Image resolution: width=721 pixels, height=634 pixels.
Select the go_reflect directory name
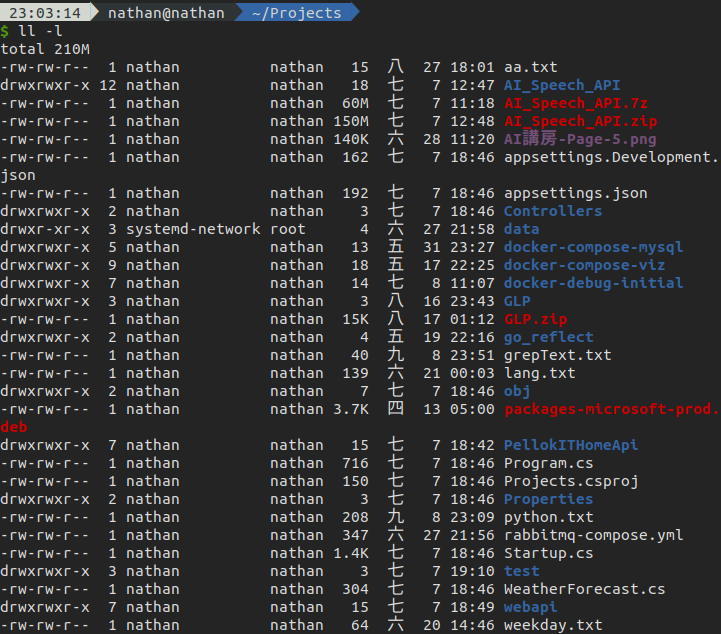(x=549, y=337)
